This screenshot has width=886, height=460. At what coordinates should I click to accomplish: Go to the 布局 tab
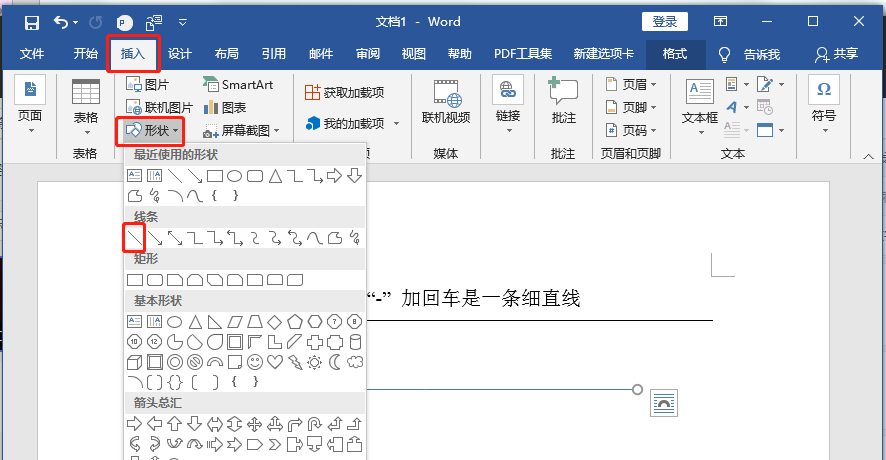coord(227,54)
